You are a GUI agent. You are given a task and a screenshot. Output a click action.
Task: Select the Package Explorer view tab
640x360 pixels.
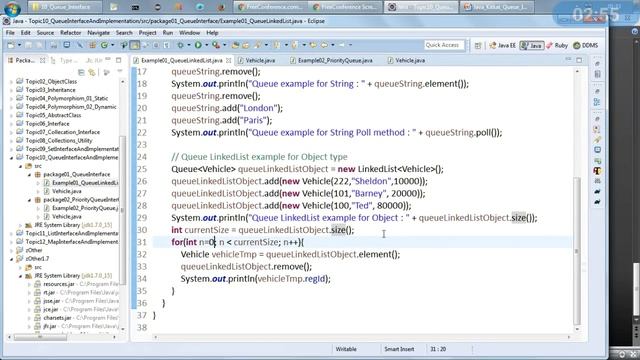point(24,60)
